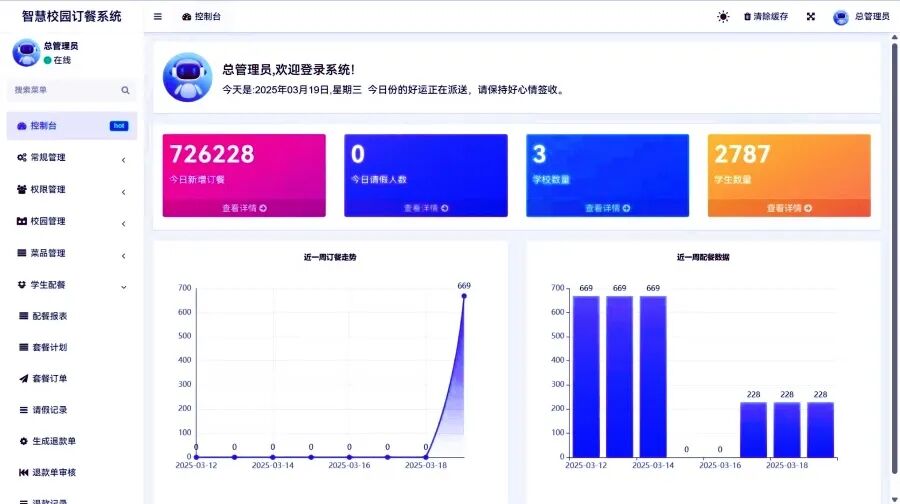Click the 学生配餐 icon

(22, 284)
